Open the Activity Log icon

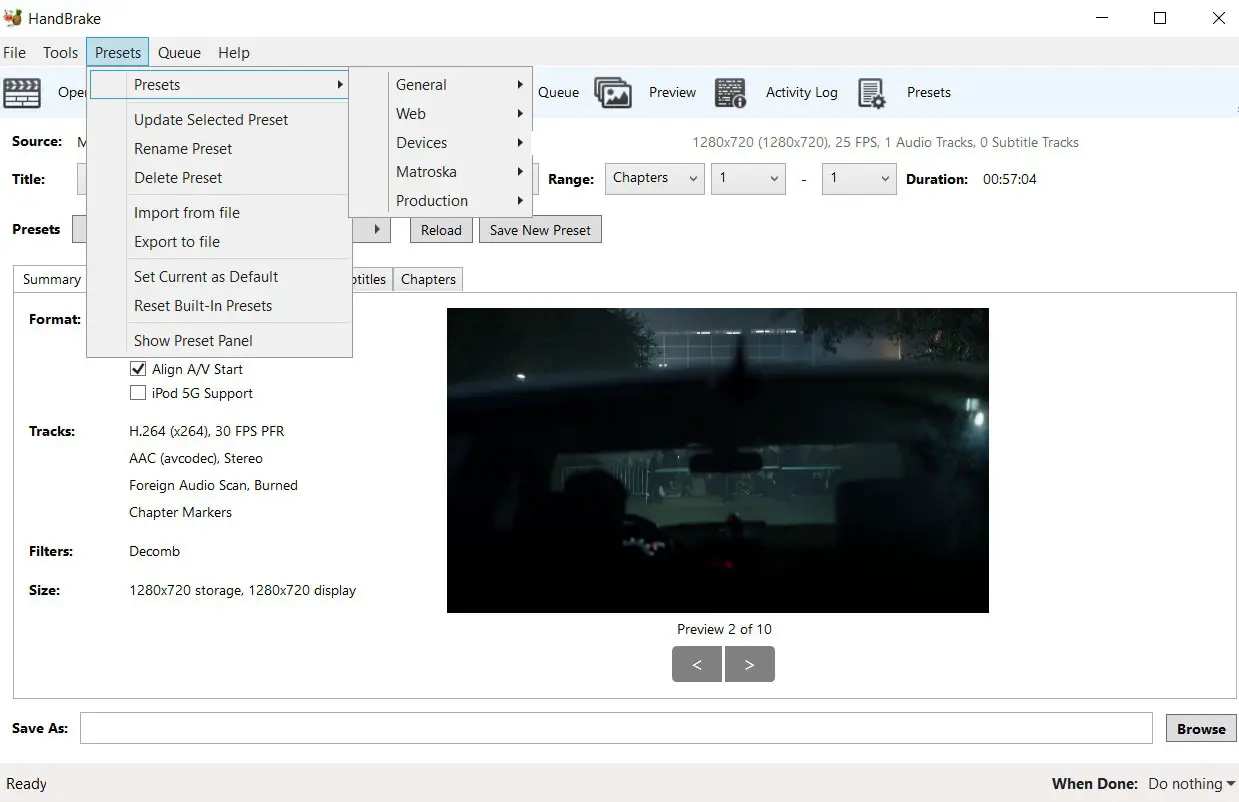(731, 92)
